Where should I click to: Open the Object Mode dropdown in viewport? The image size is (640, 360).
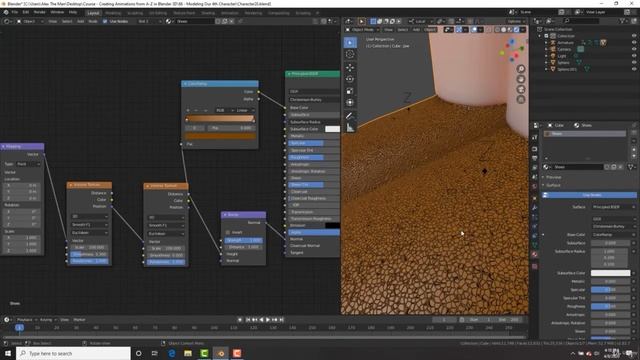pyautogui.click(x=361, y=29)
